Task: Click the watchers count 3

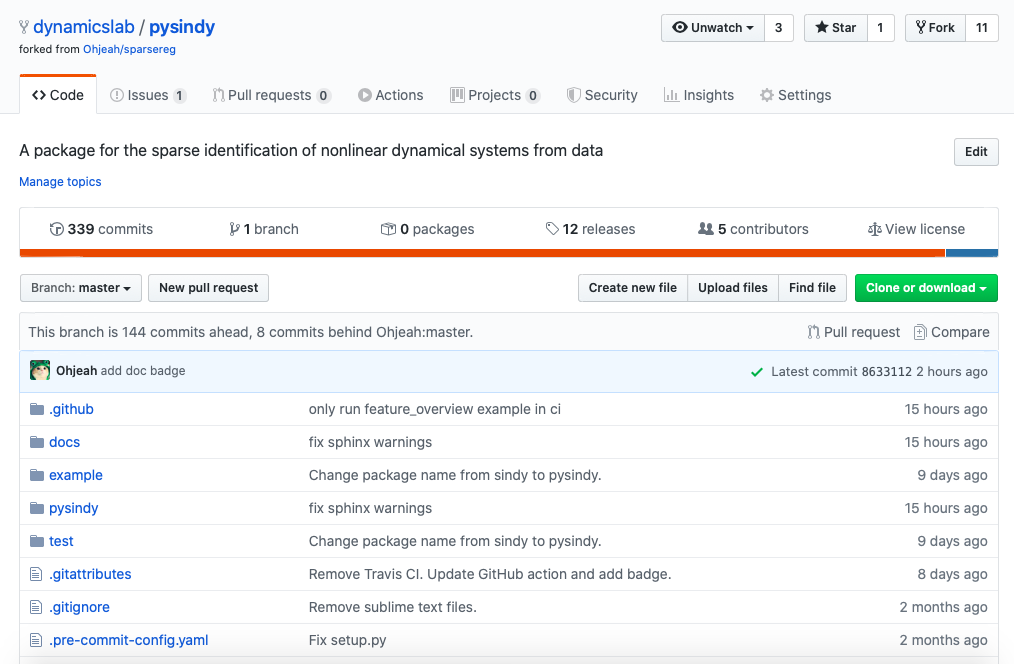Action: pos(779,28)
